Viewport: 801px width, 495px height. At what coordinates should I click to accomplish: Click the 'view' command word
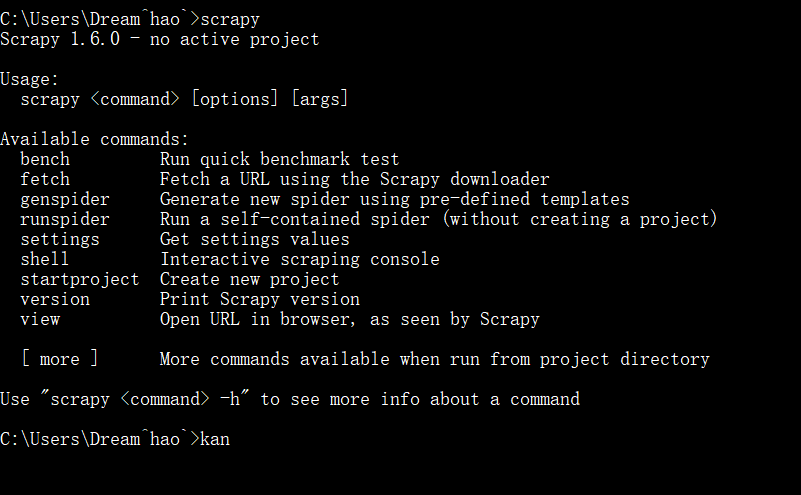pos(40,319)
